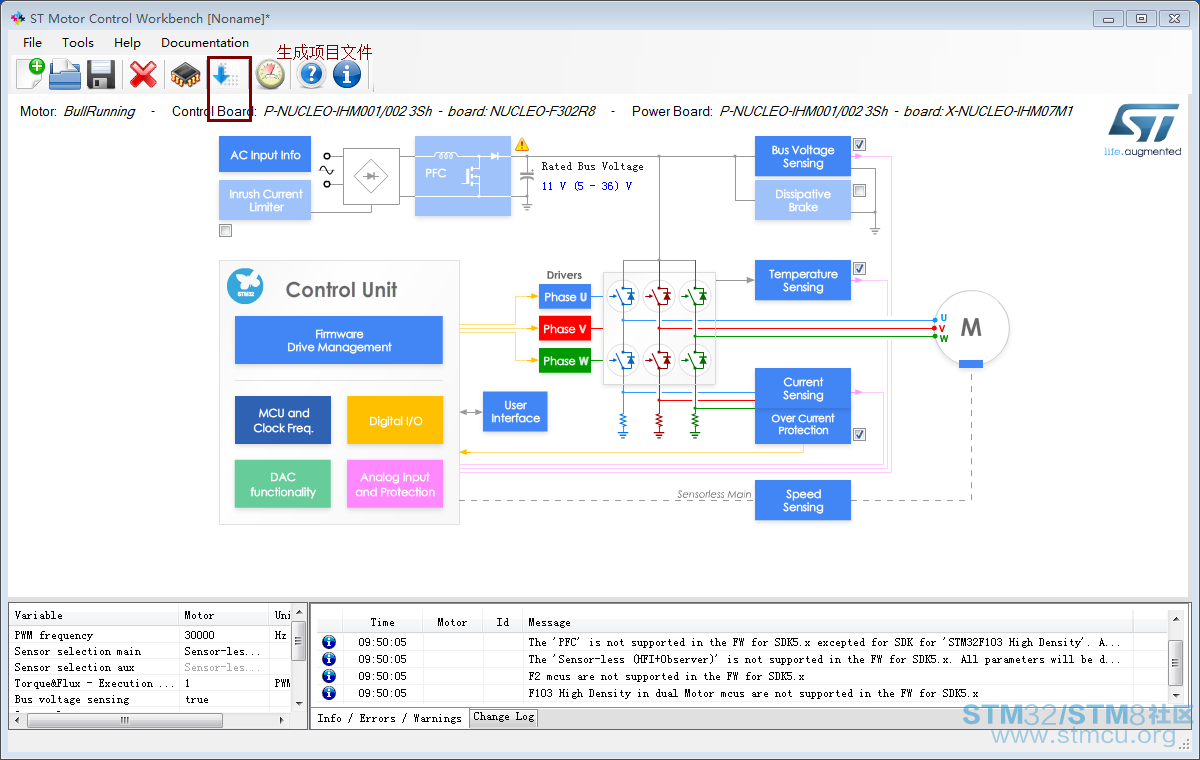Open the Tools menu

pyautogui.click(x=78, y=42)
